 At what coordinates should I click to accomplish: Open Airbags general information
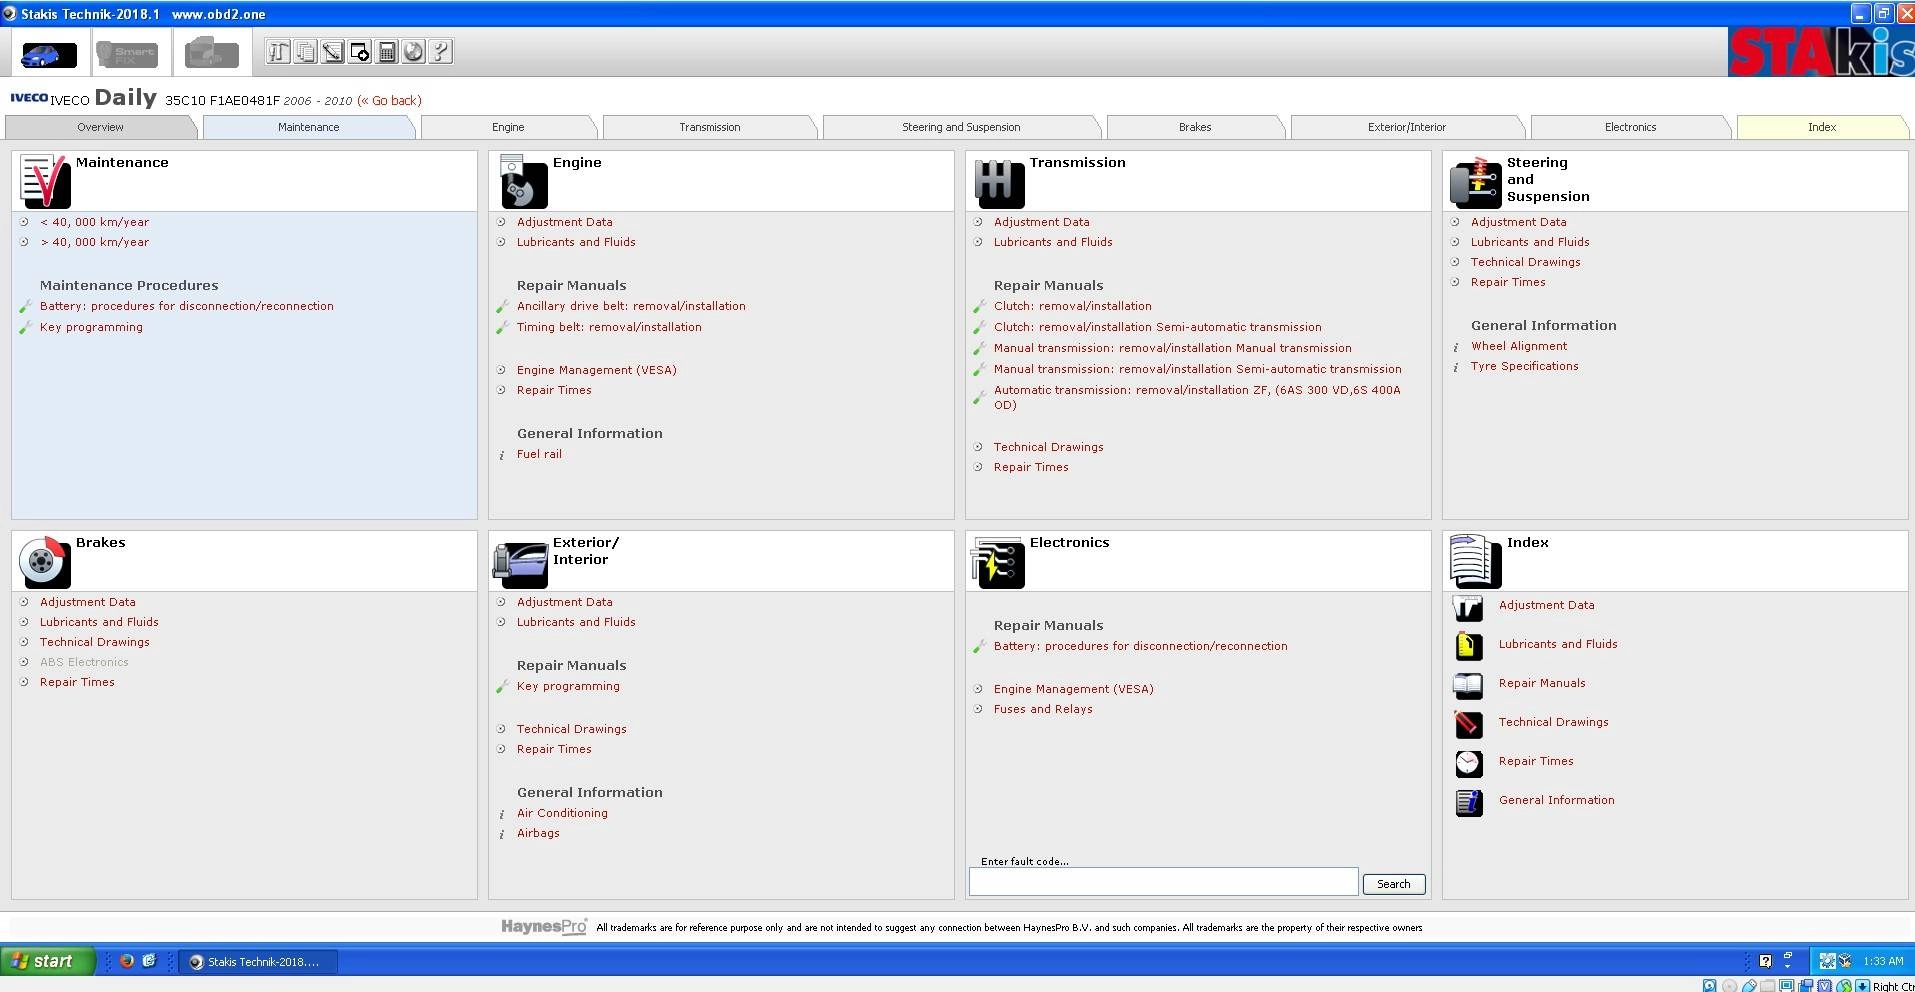538,833
